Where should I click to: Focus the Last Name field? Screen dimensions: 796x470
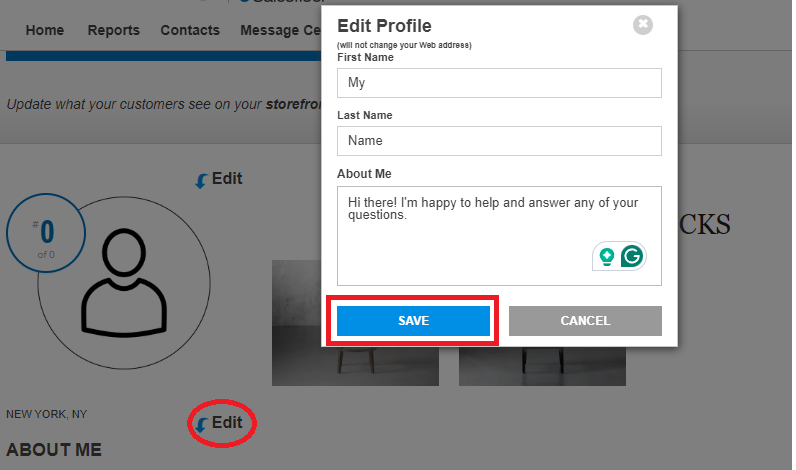pyautogui.click(x=499, y=141)
